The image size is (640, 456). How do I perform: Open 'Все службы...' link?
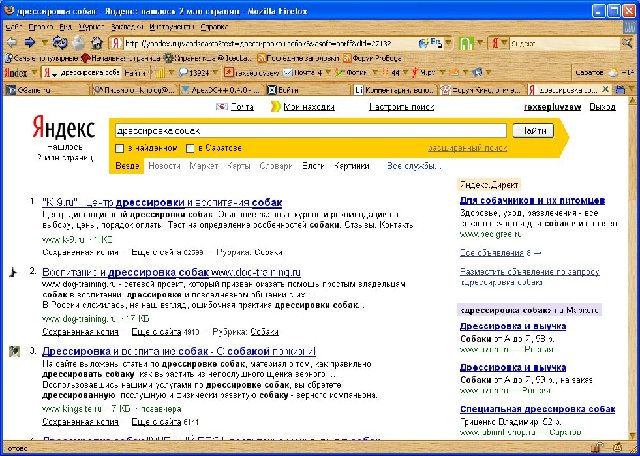pyautogui.click(x=414, y=166)
